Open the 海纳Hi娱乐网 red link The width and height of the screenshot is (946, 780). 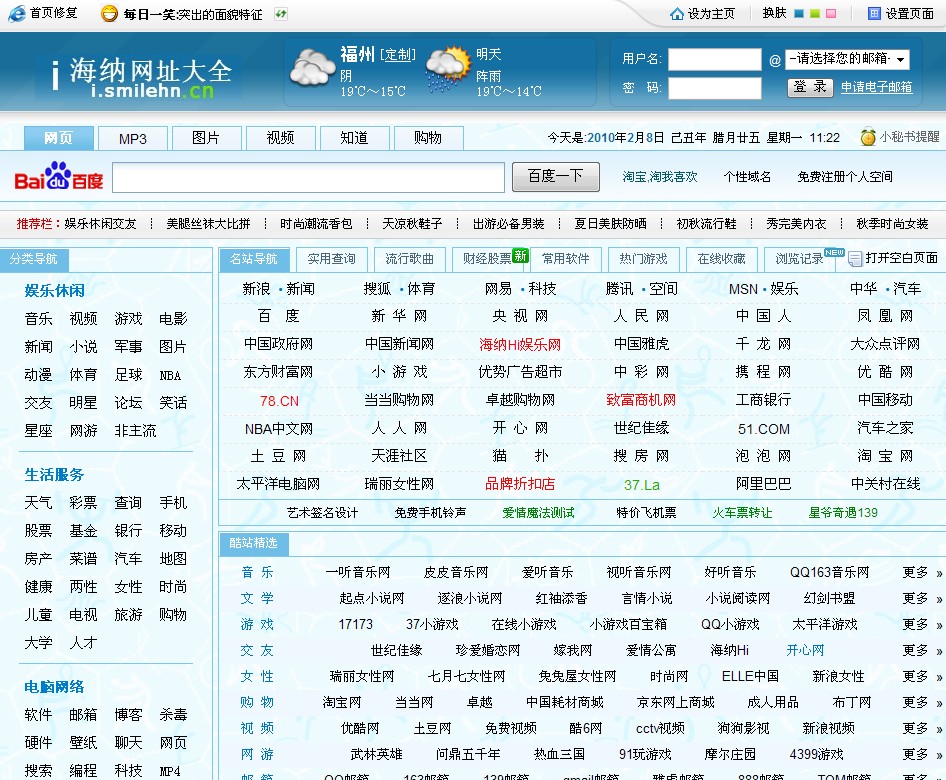[520, 344]
